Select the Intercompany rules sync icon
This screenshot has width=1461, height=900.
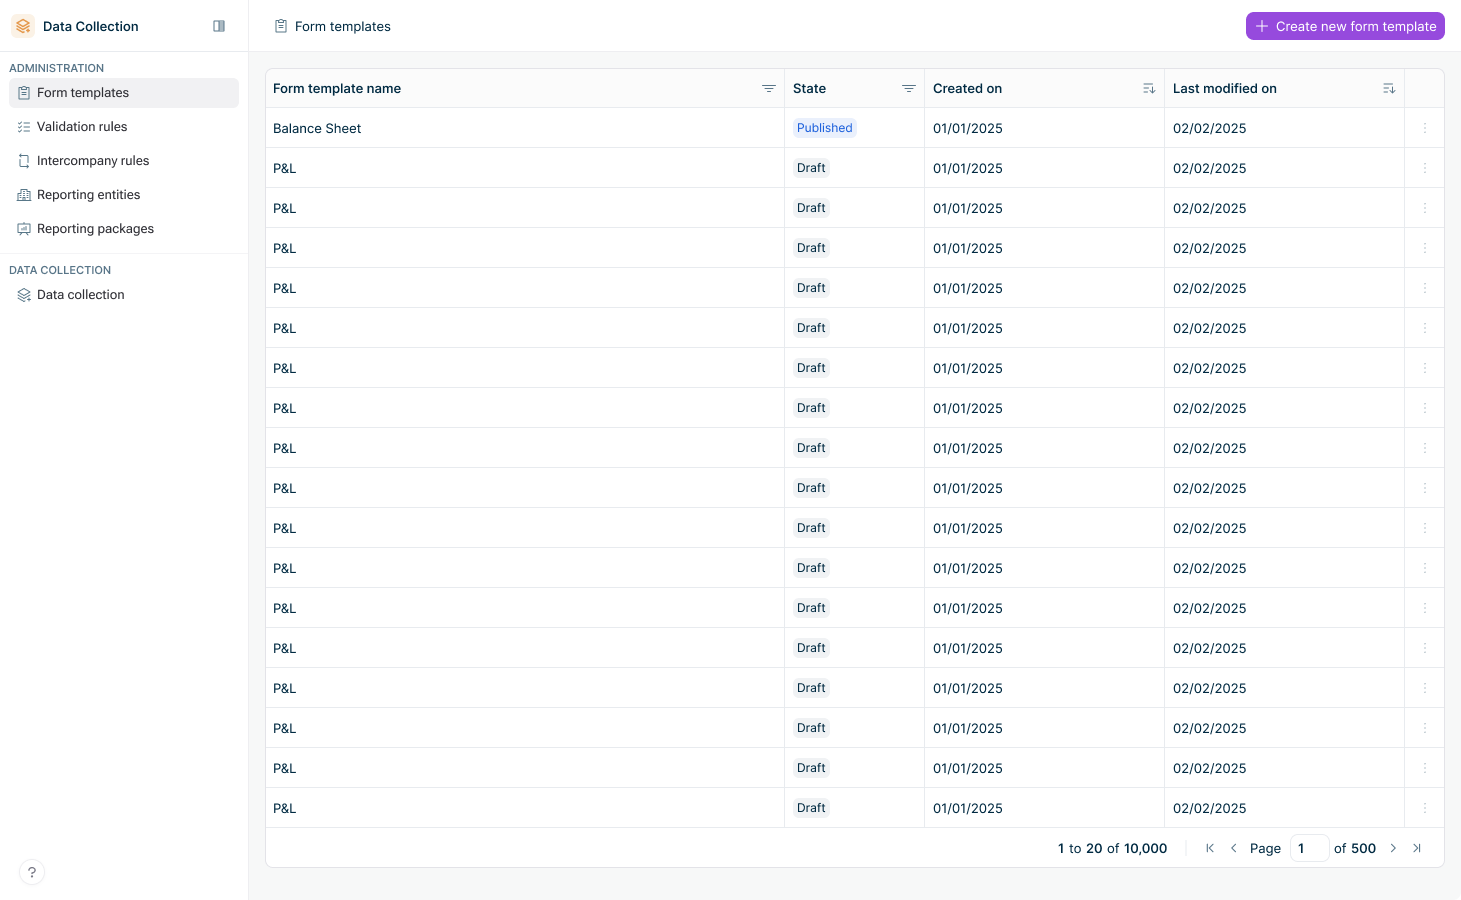click(23, 160)
